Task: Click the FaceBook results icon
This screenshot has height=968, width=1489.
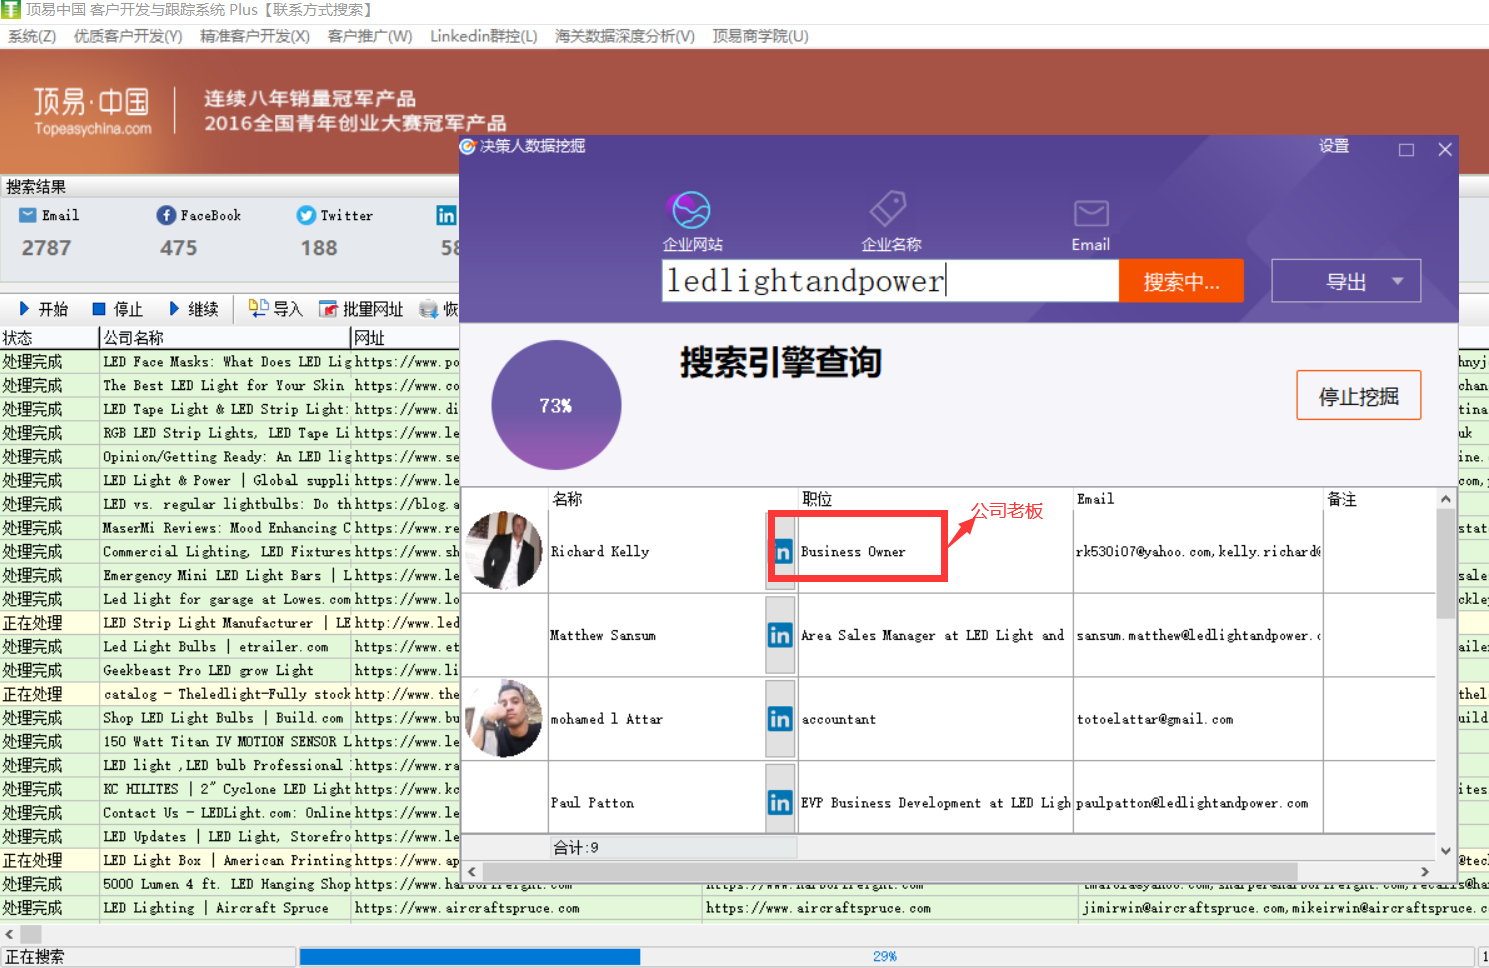Action: pos(166,215)
